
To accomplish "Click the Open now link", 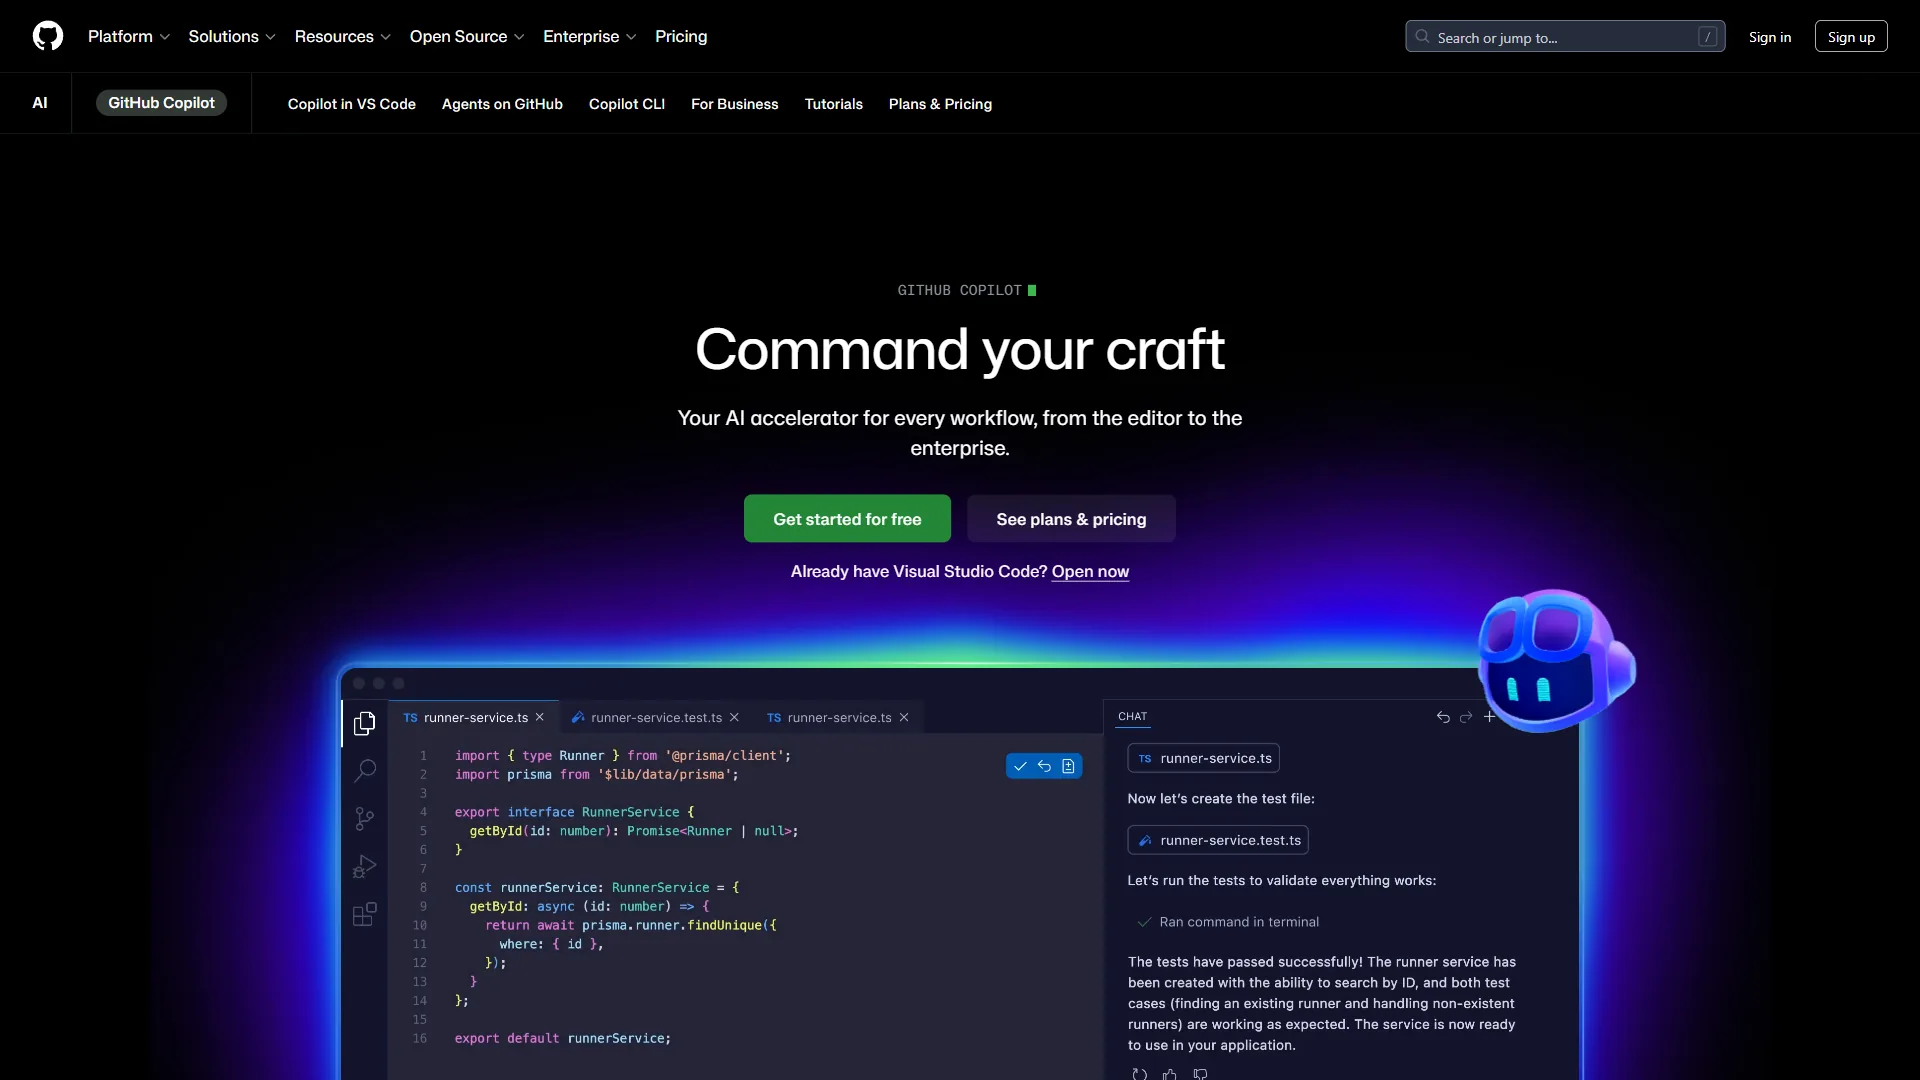I will [x=1090, y=572].
